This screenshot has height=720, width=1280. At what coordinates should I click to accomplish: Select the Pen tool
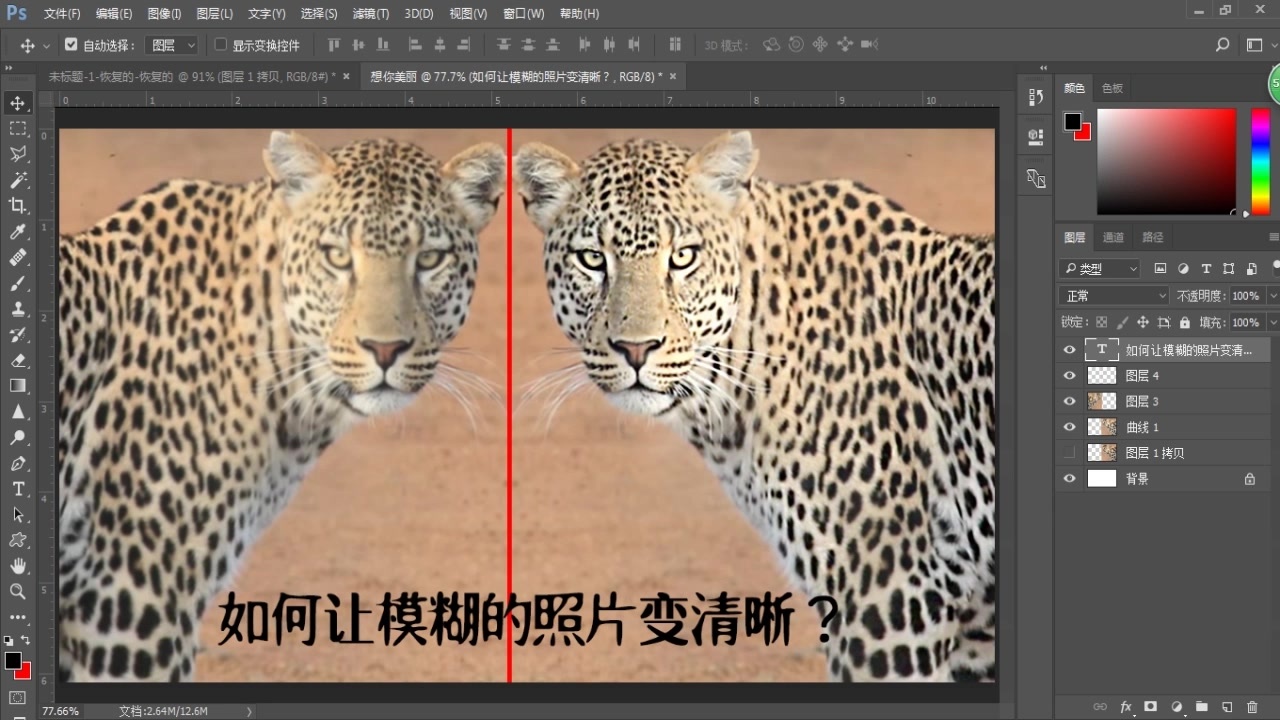coord(18,463)
